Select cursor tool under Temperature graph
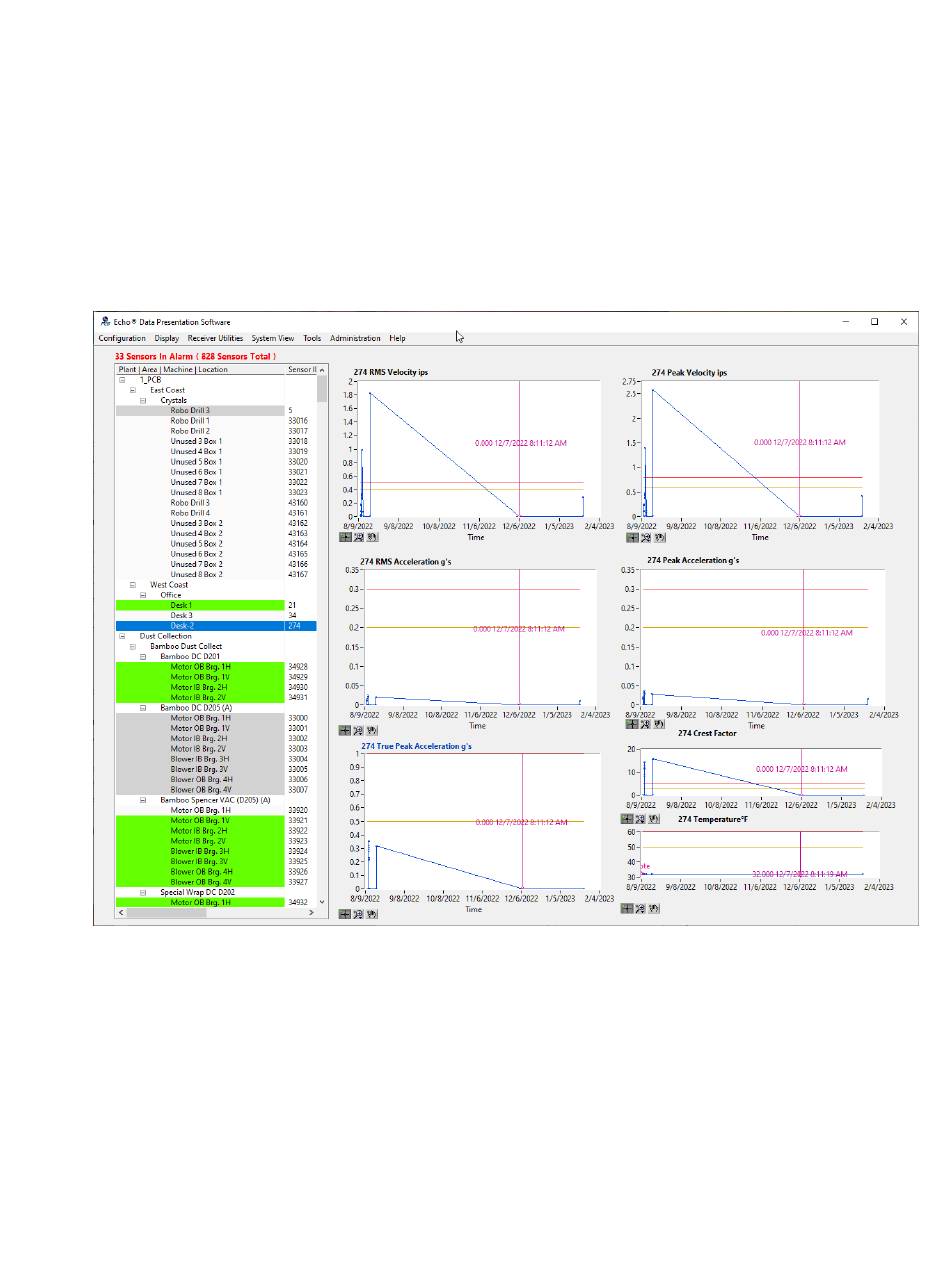Viewport: 950px width, 1267px height. pyautogui.click(x=628, y=908)
